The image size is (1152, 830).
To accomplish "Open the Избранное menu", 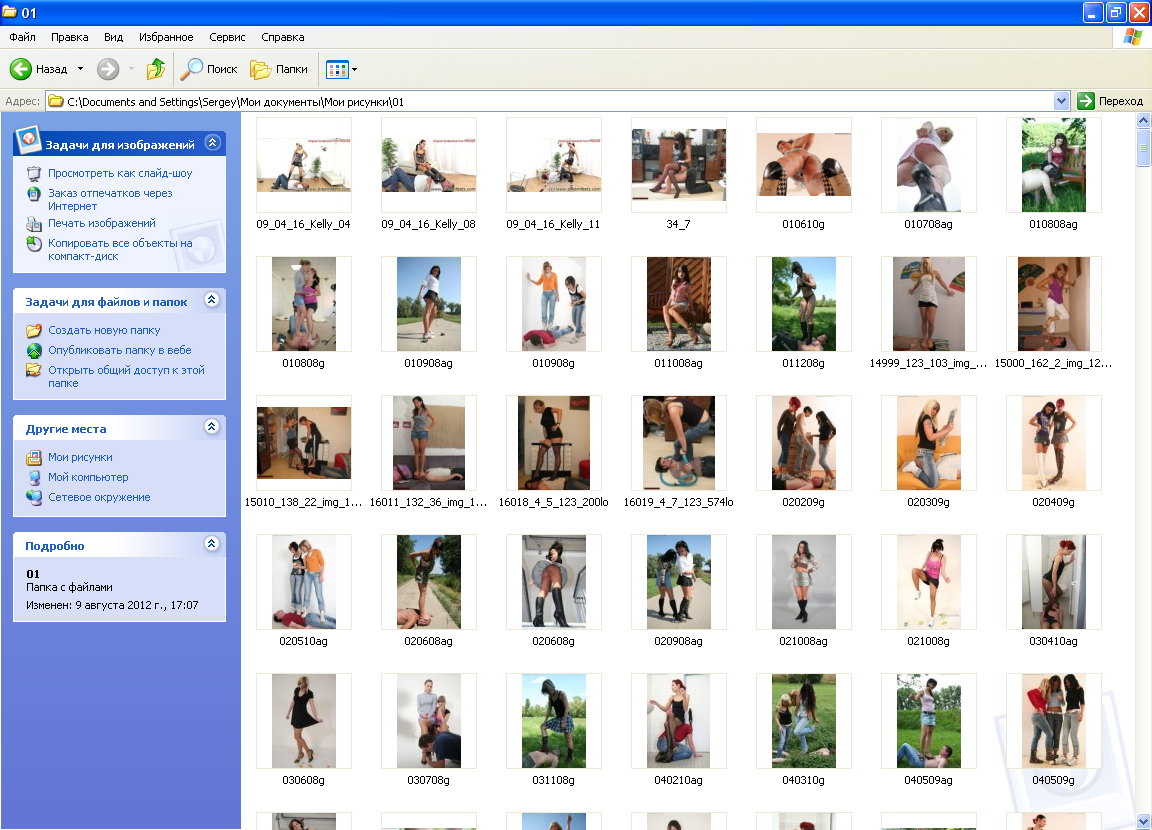I will coord(166,37).
